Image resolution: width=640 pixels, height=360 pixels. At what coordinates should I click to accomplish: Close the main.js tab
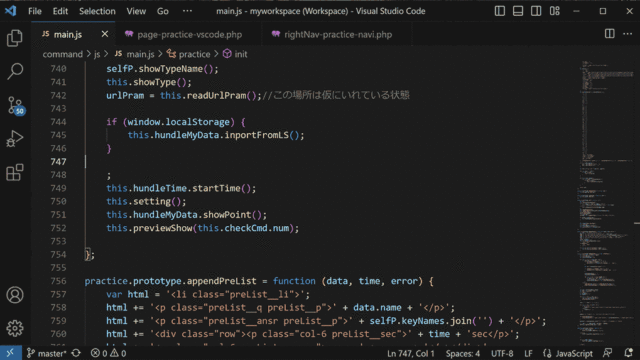pos(105,34)
